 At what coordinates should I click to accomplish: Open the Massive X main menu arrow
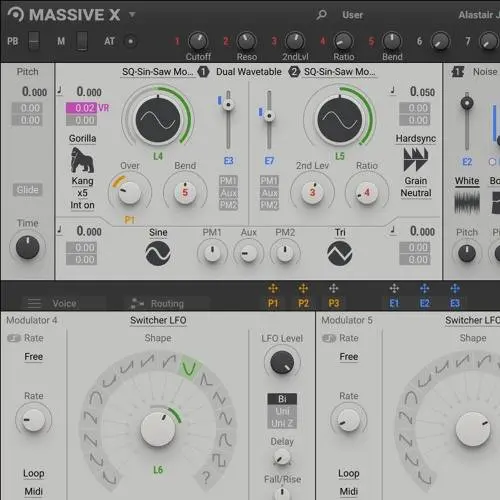(x=132, y=15)
